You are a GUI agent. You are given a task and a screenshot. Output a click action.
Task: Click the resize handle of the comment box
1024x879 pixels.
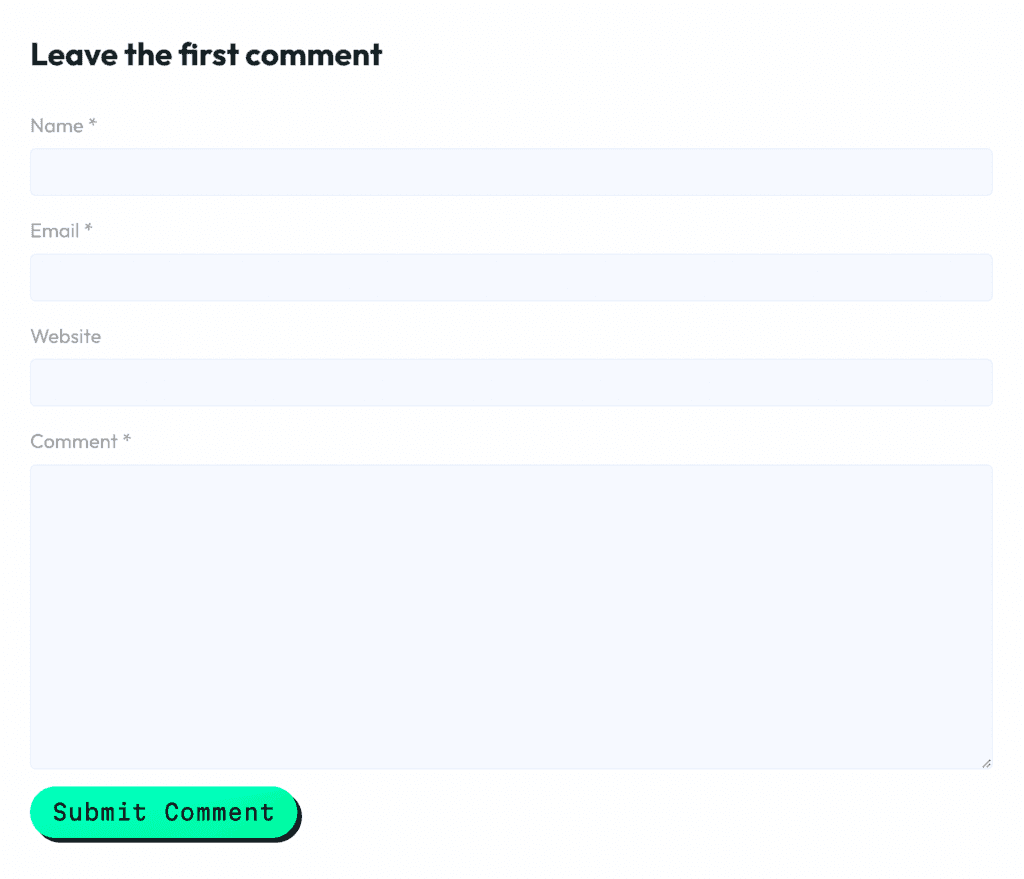[985, 761]
